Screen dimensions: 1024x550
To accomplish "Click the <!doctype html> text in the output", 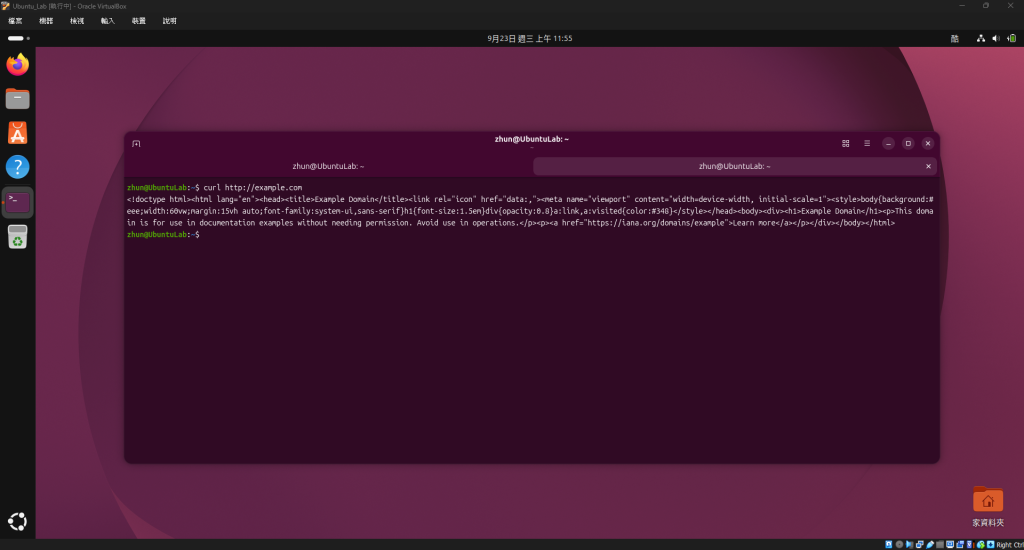I will pos(157,199).
